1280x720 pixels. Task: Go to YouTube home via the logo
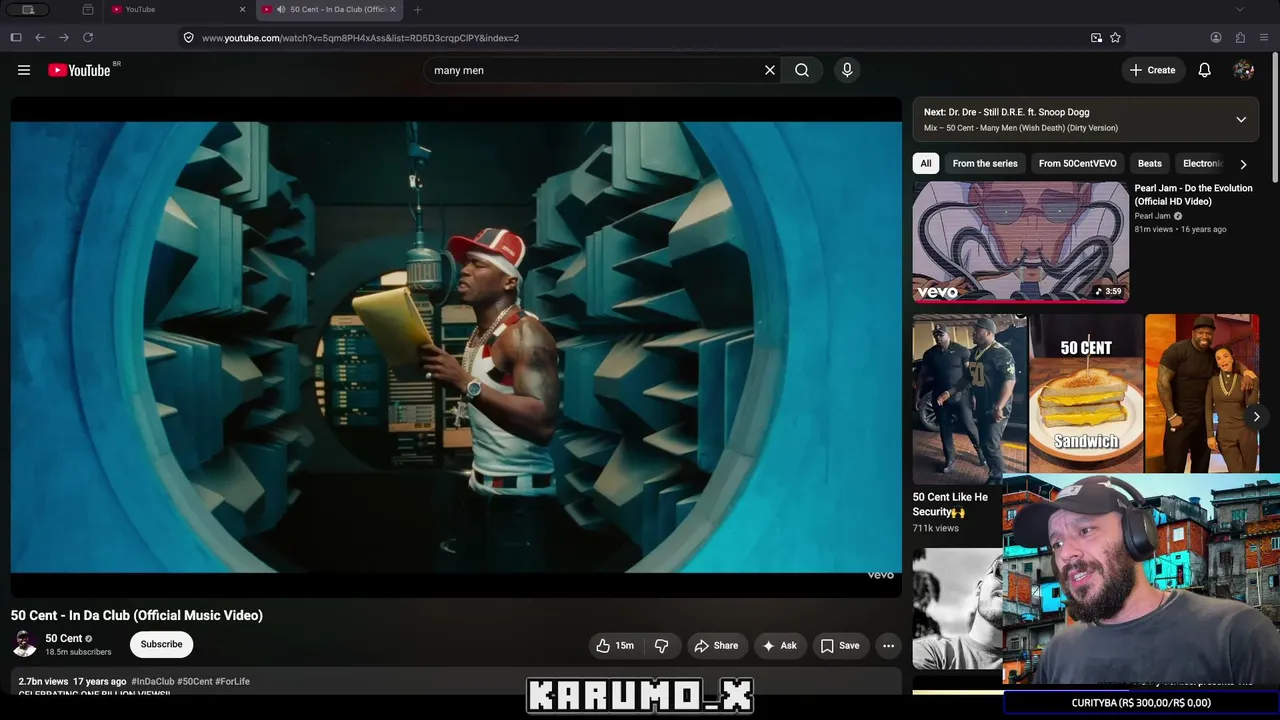pyautogui.click(x=79, y=70)
